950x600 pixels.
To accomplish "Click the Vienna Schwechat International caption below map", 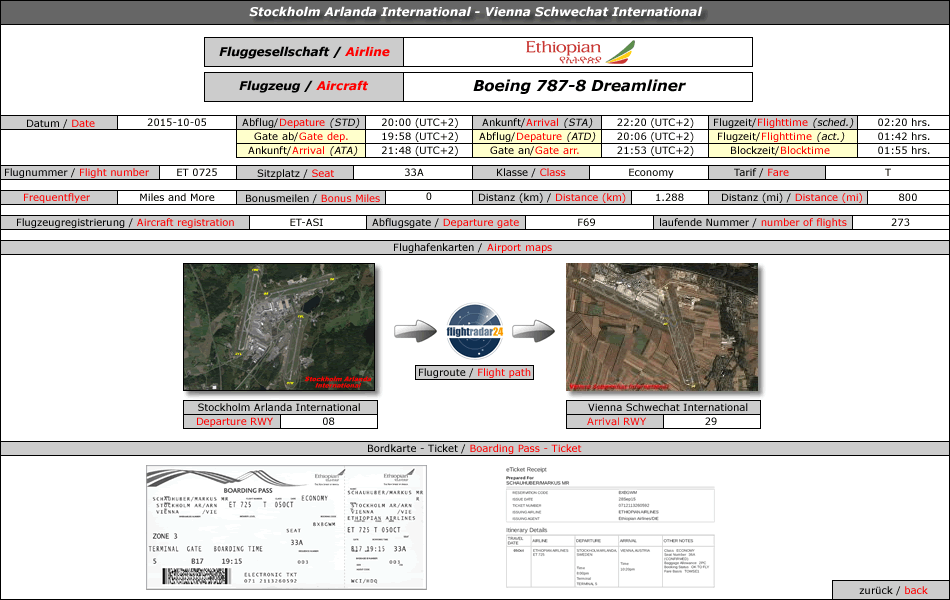I will coord(668,407).
